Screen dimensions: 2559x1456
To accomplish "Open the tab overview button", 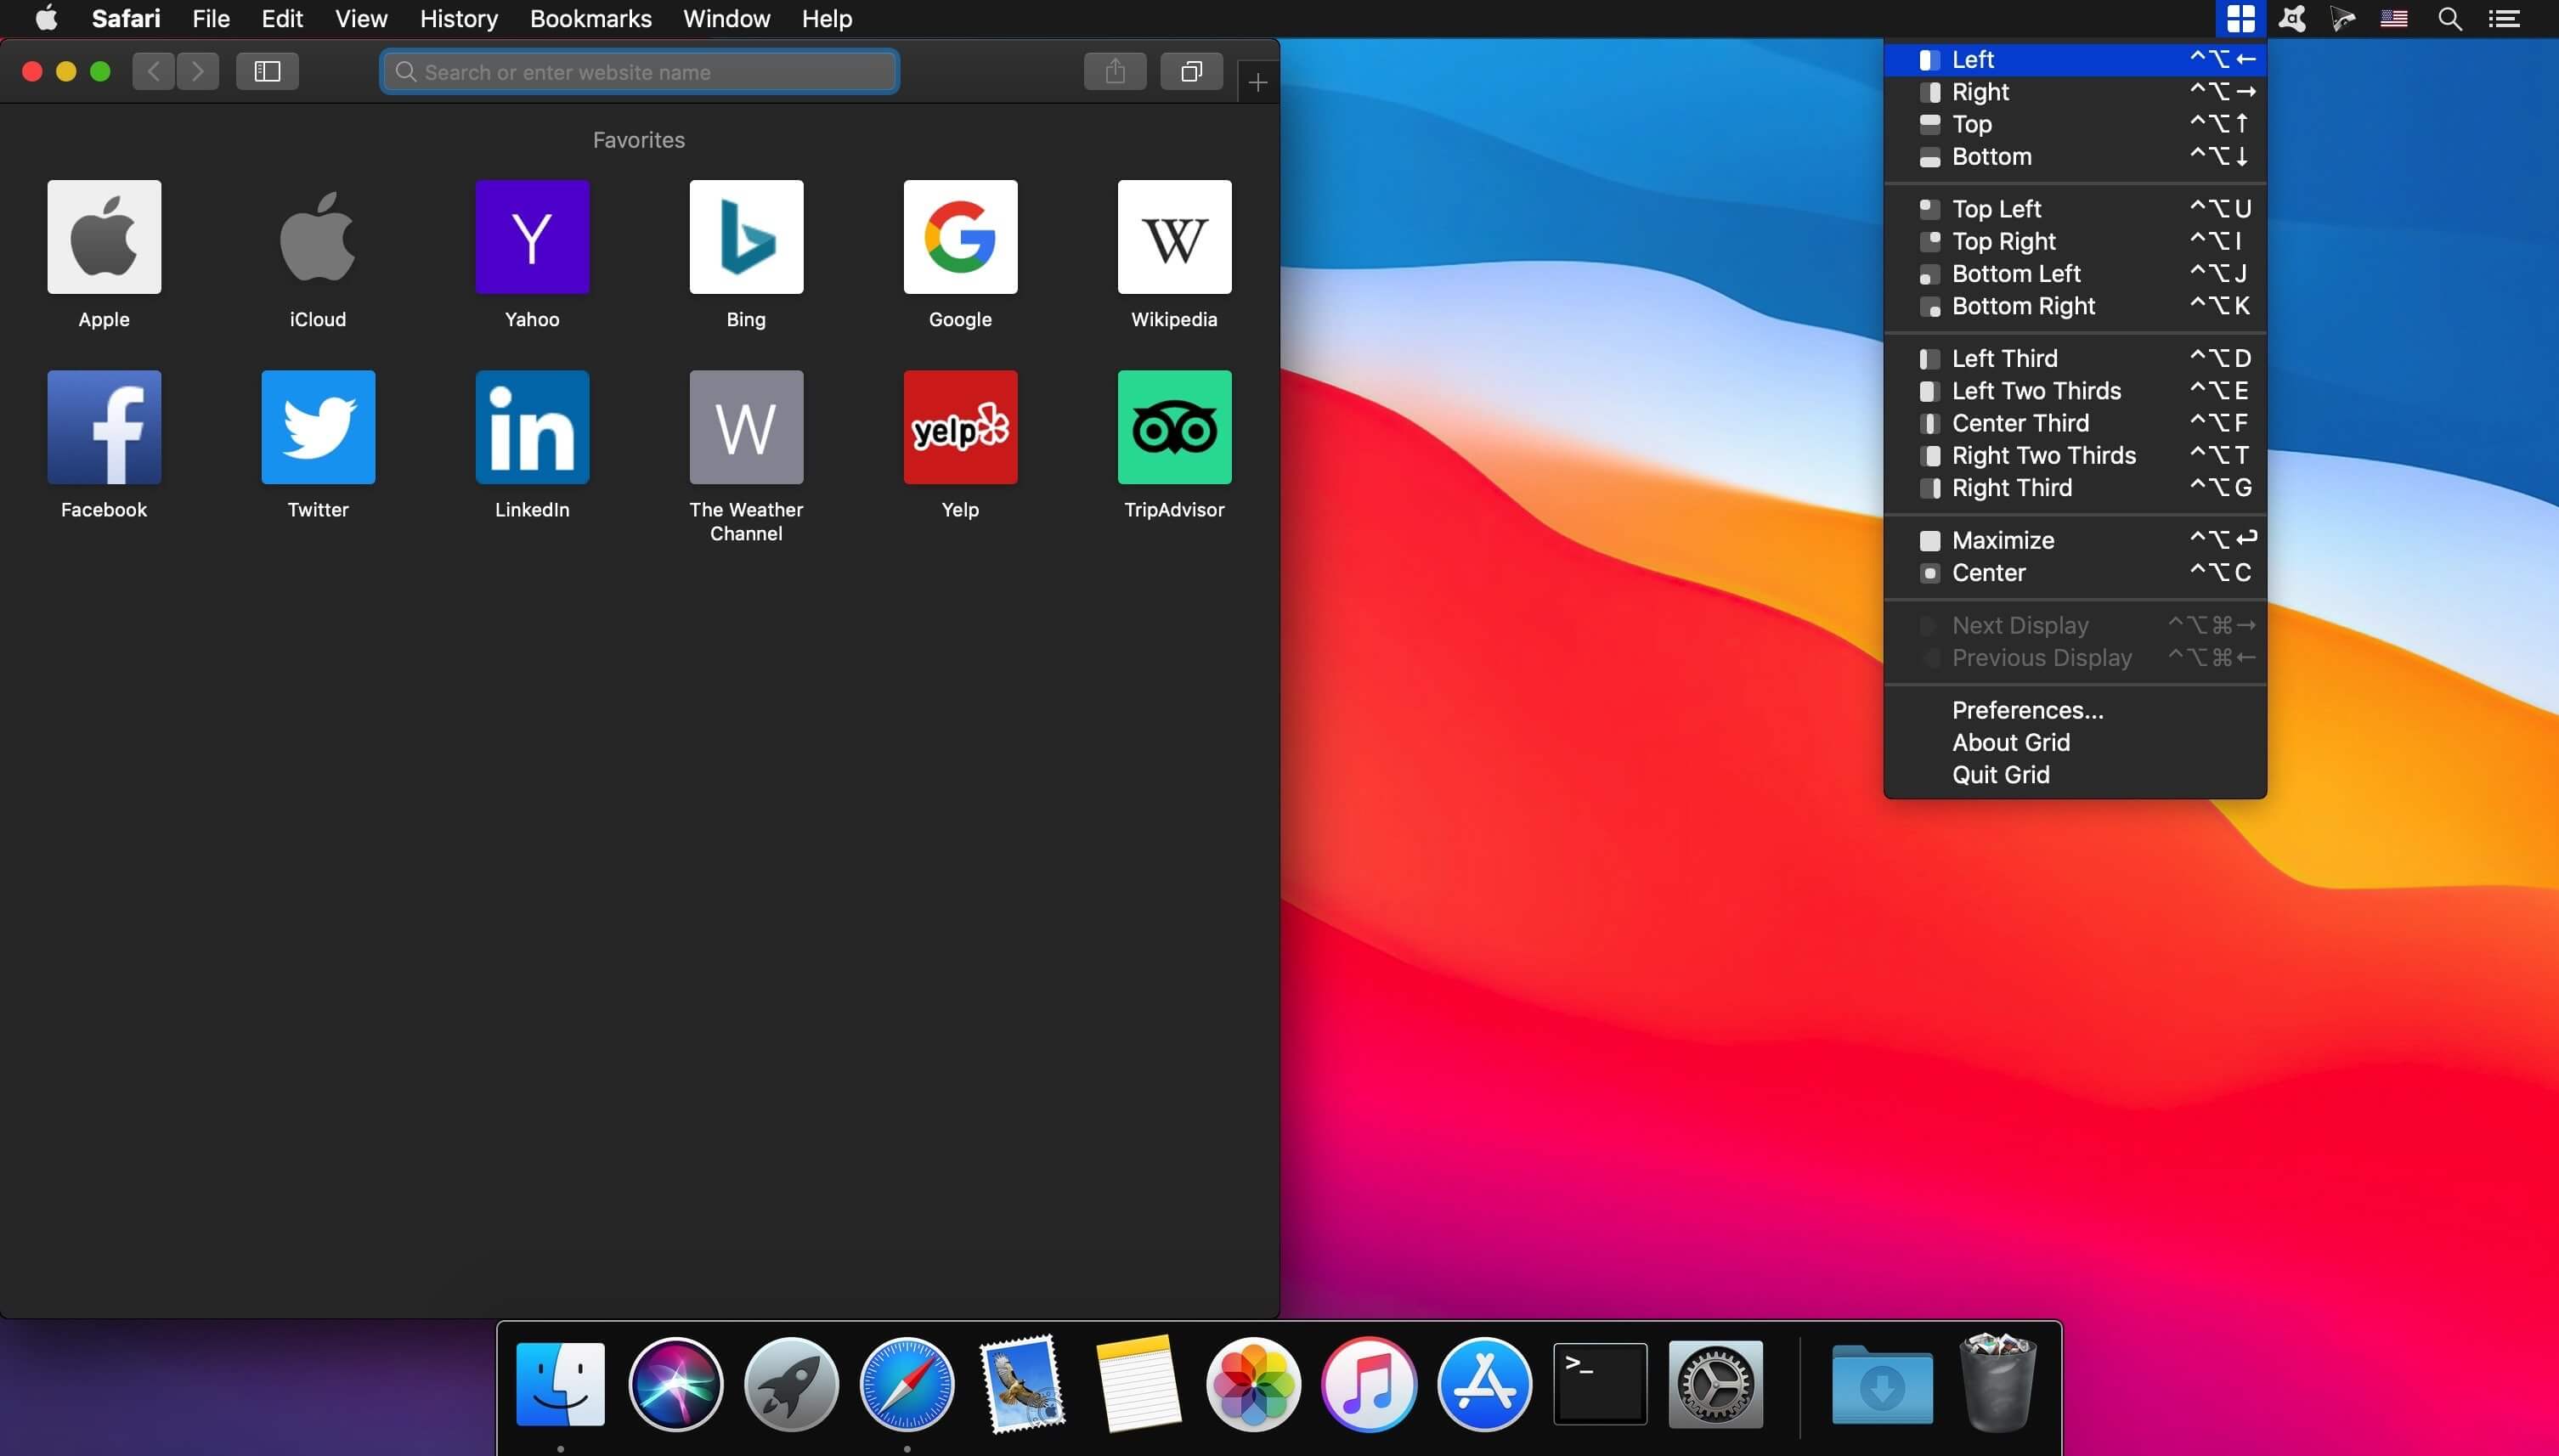I will click(1190, 71).
